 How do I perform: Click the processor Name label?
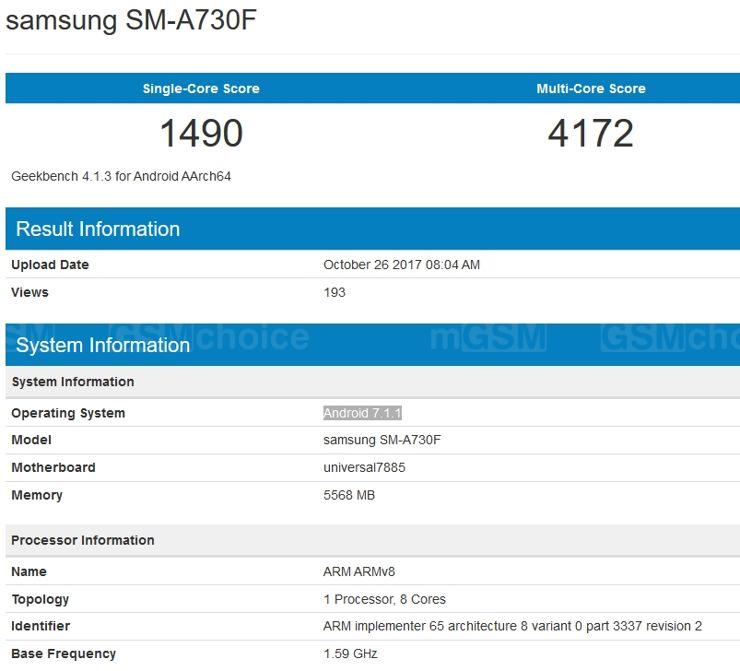click(29, 571)
